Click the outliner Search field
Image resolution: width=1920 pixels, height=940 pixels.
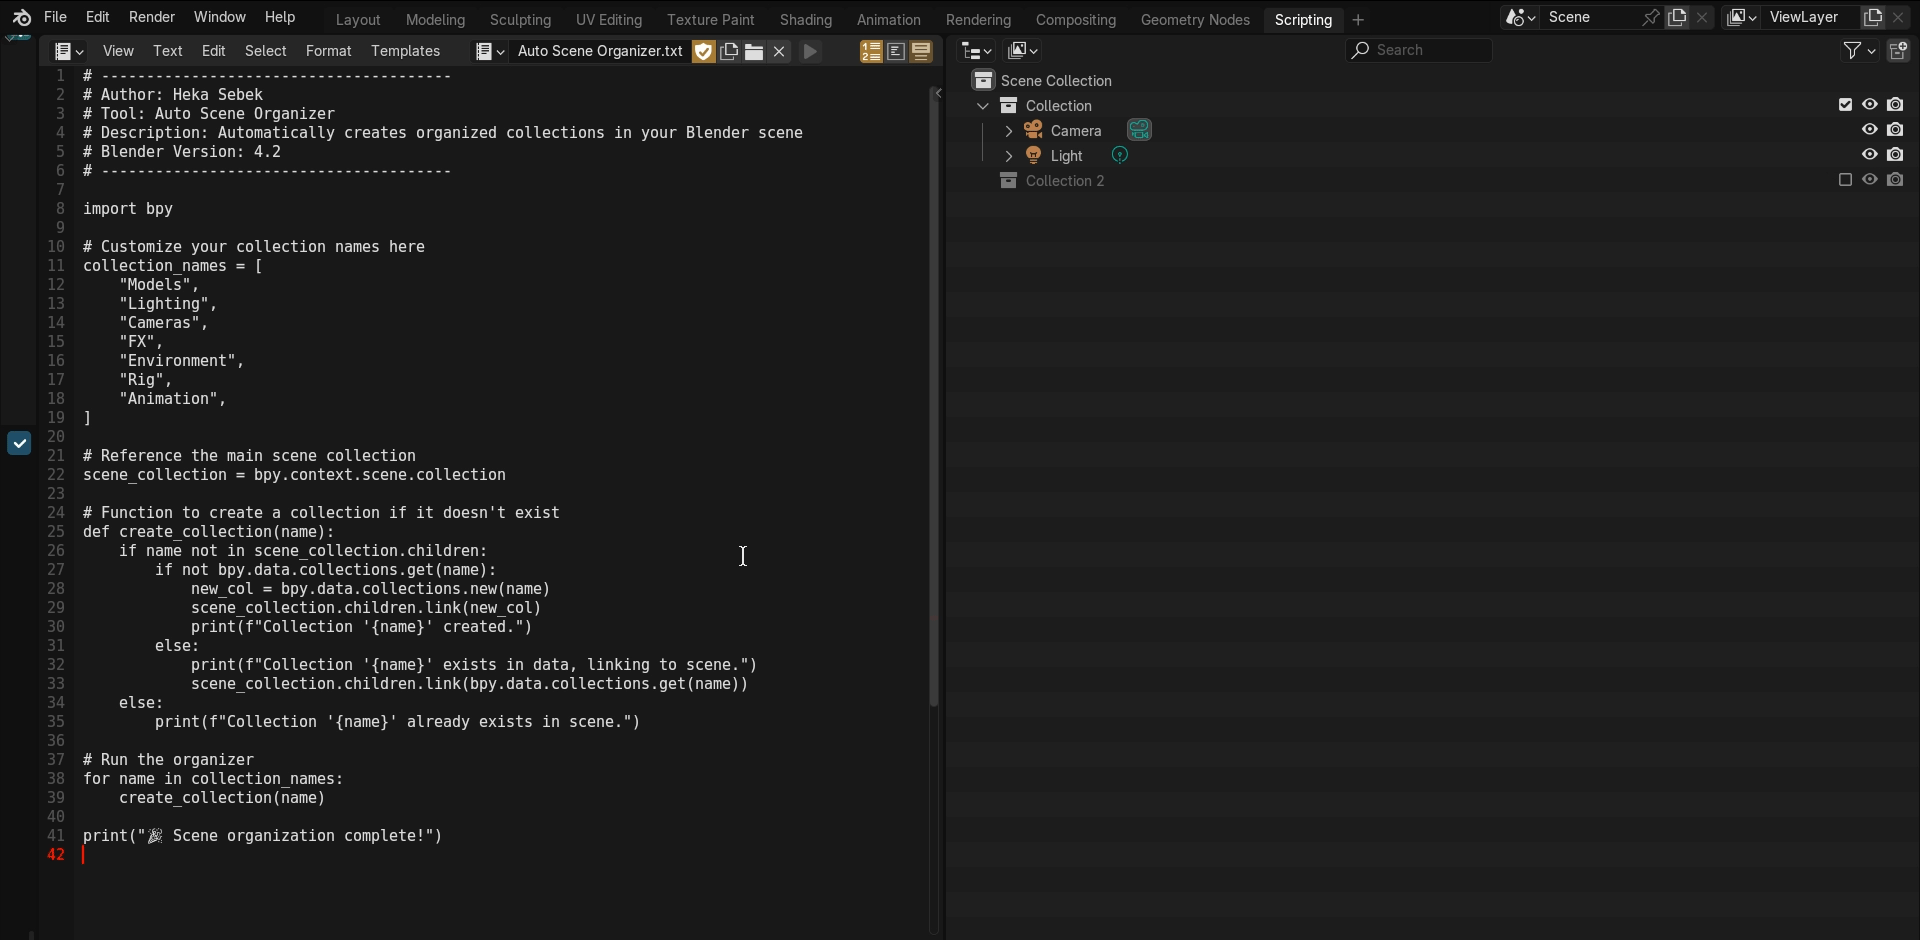(x=1419, y=50)
